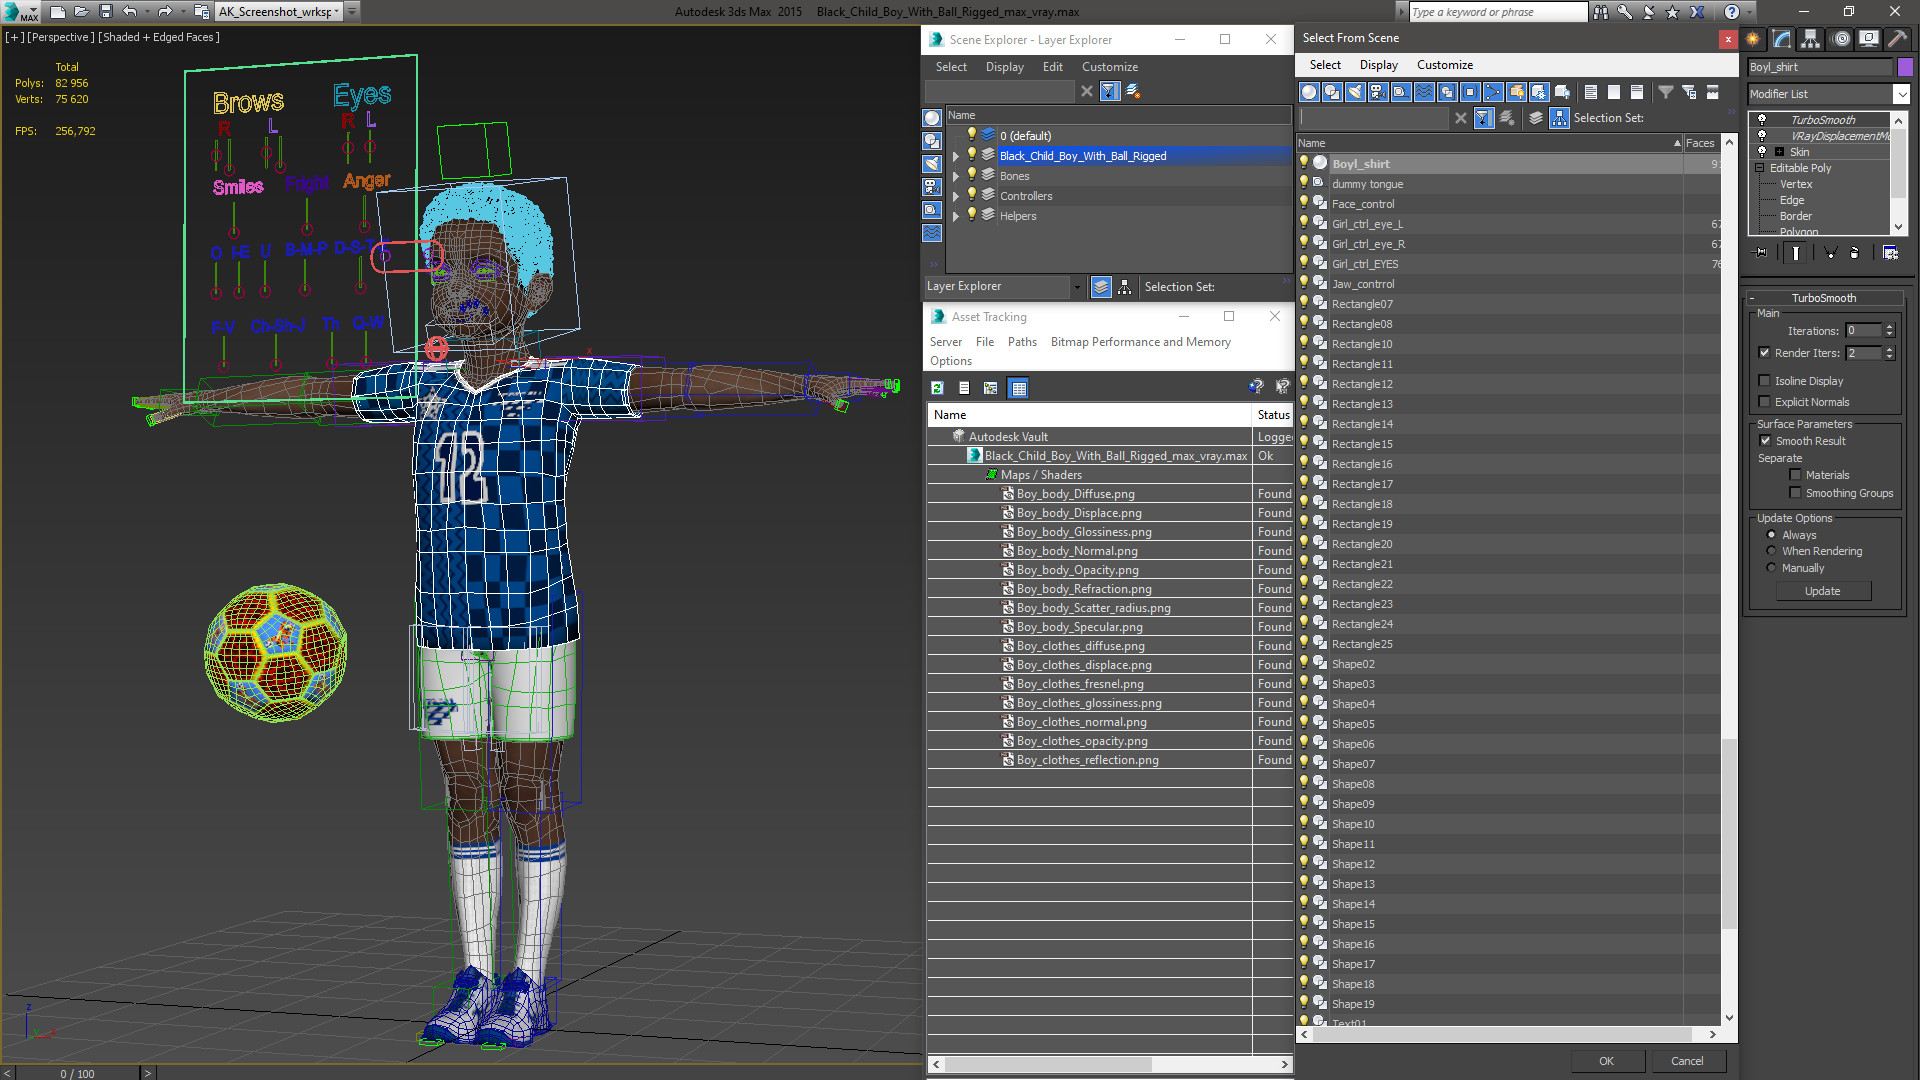Click the object color swatch beside Boyl_shirt
This screenshot has width=1920, height=1080.
(x=1905, y=67)
